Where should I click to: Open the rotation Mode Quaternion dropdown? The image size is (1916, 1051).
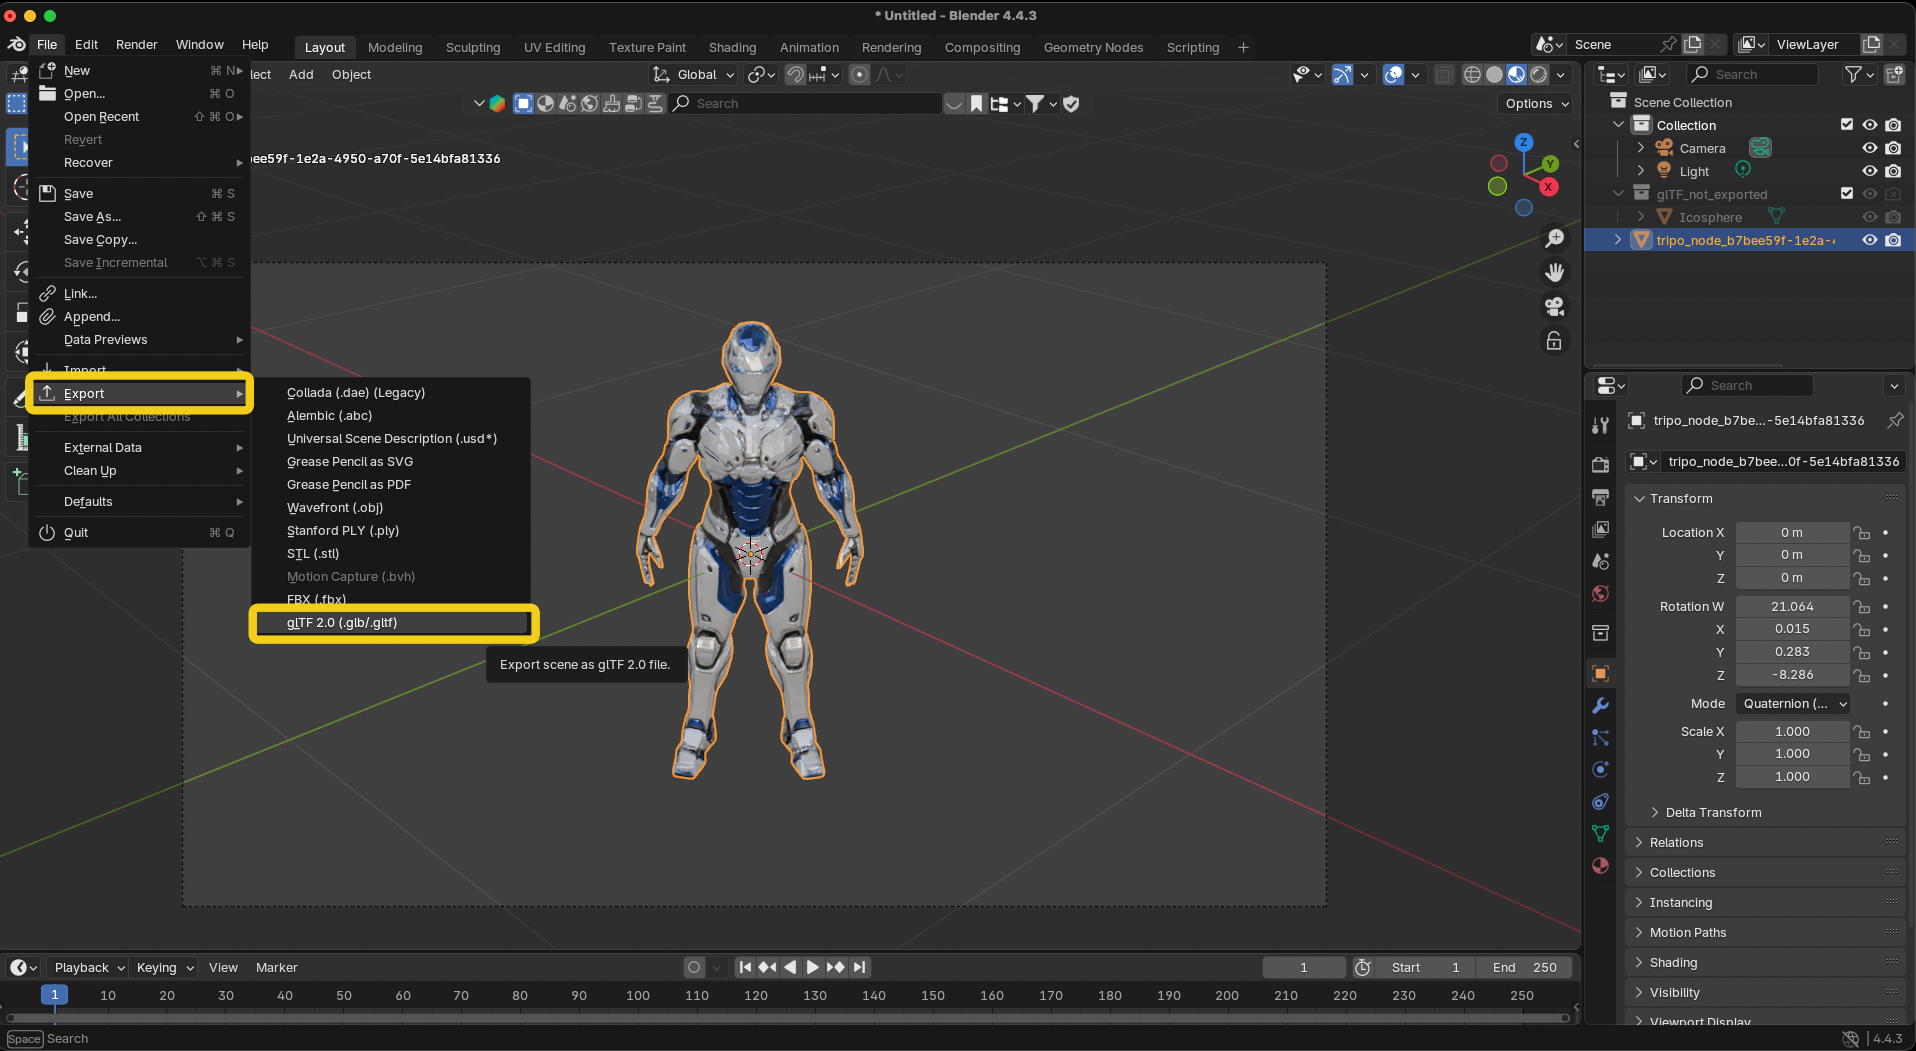1794,704
